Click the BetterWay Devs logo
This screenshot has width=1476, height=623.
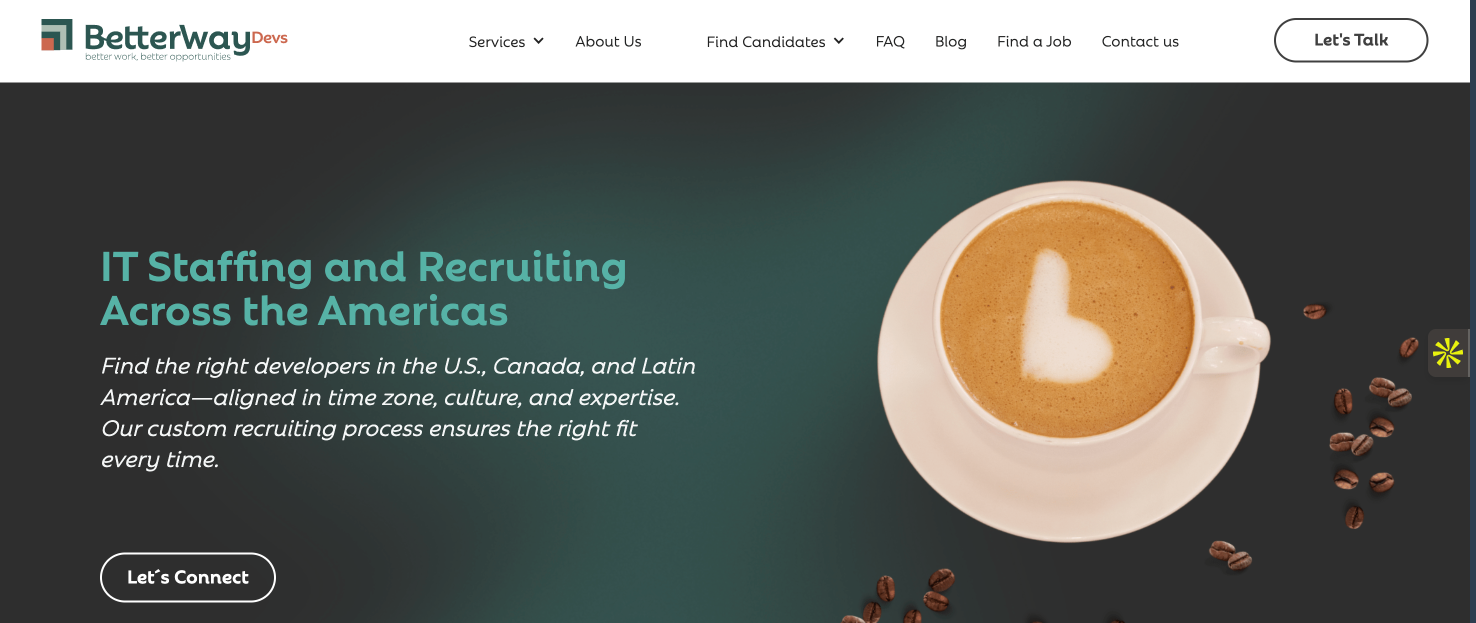tap(164, 40)
